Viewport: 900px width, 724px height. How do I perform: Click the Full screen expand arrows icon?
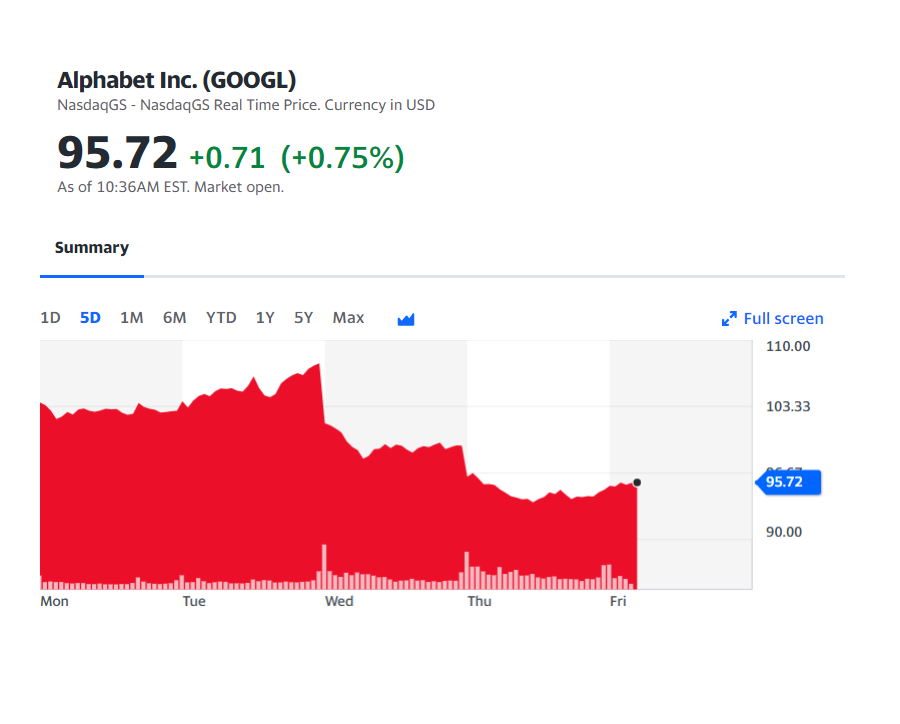(x=729, y=319)
